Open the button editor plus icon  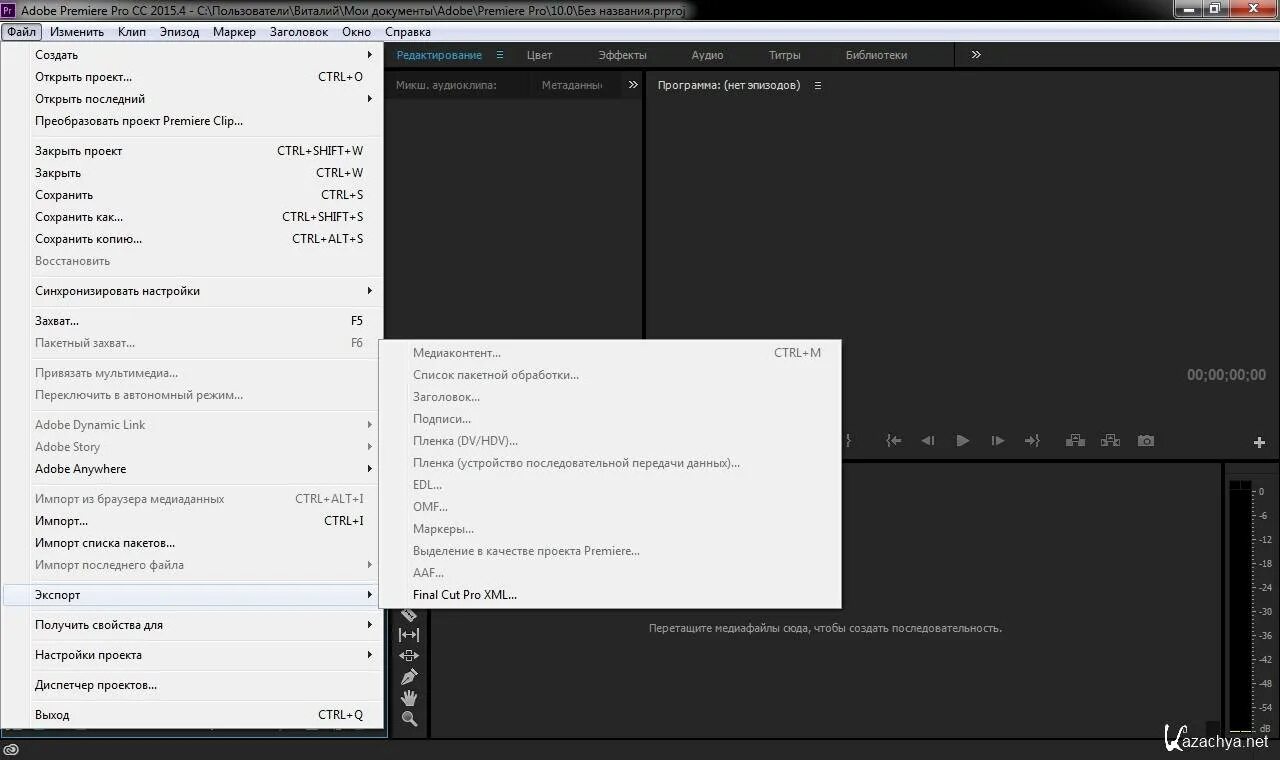[1260, 442]
